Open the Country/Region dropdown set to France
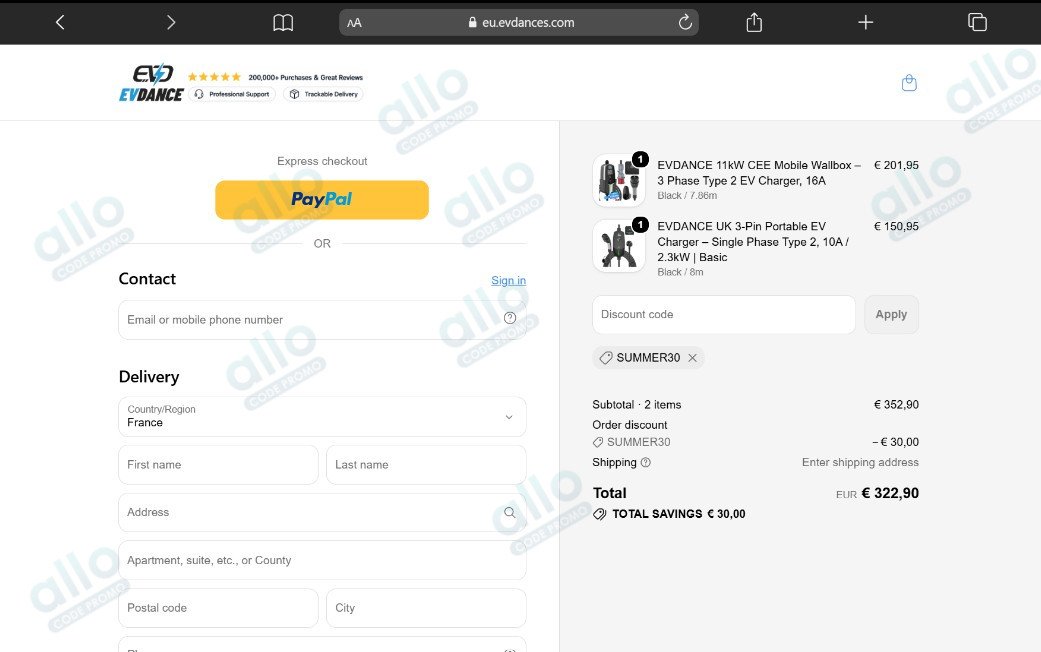1041x652 pixels. pos(322,416)
